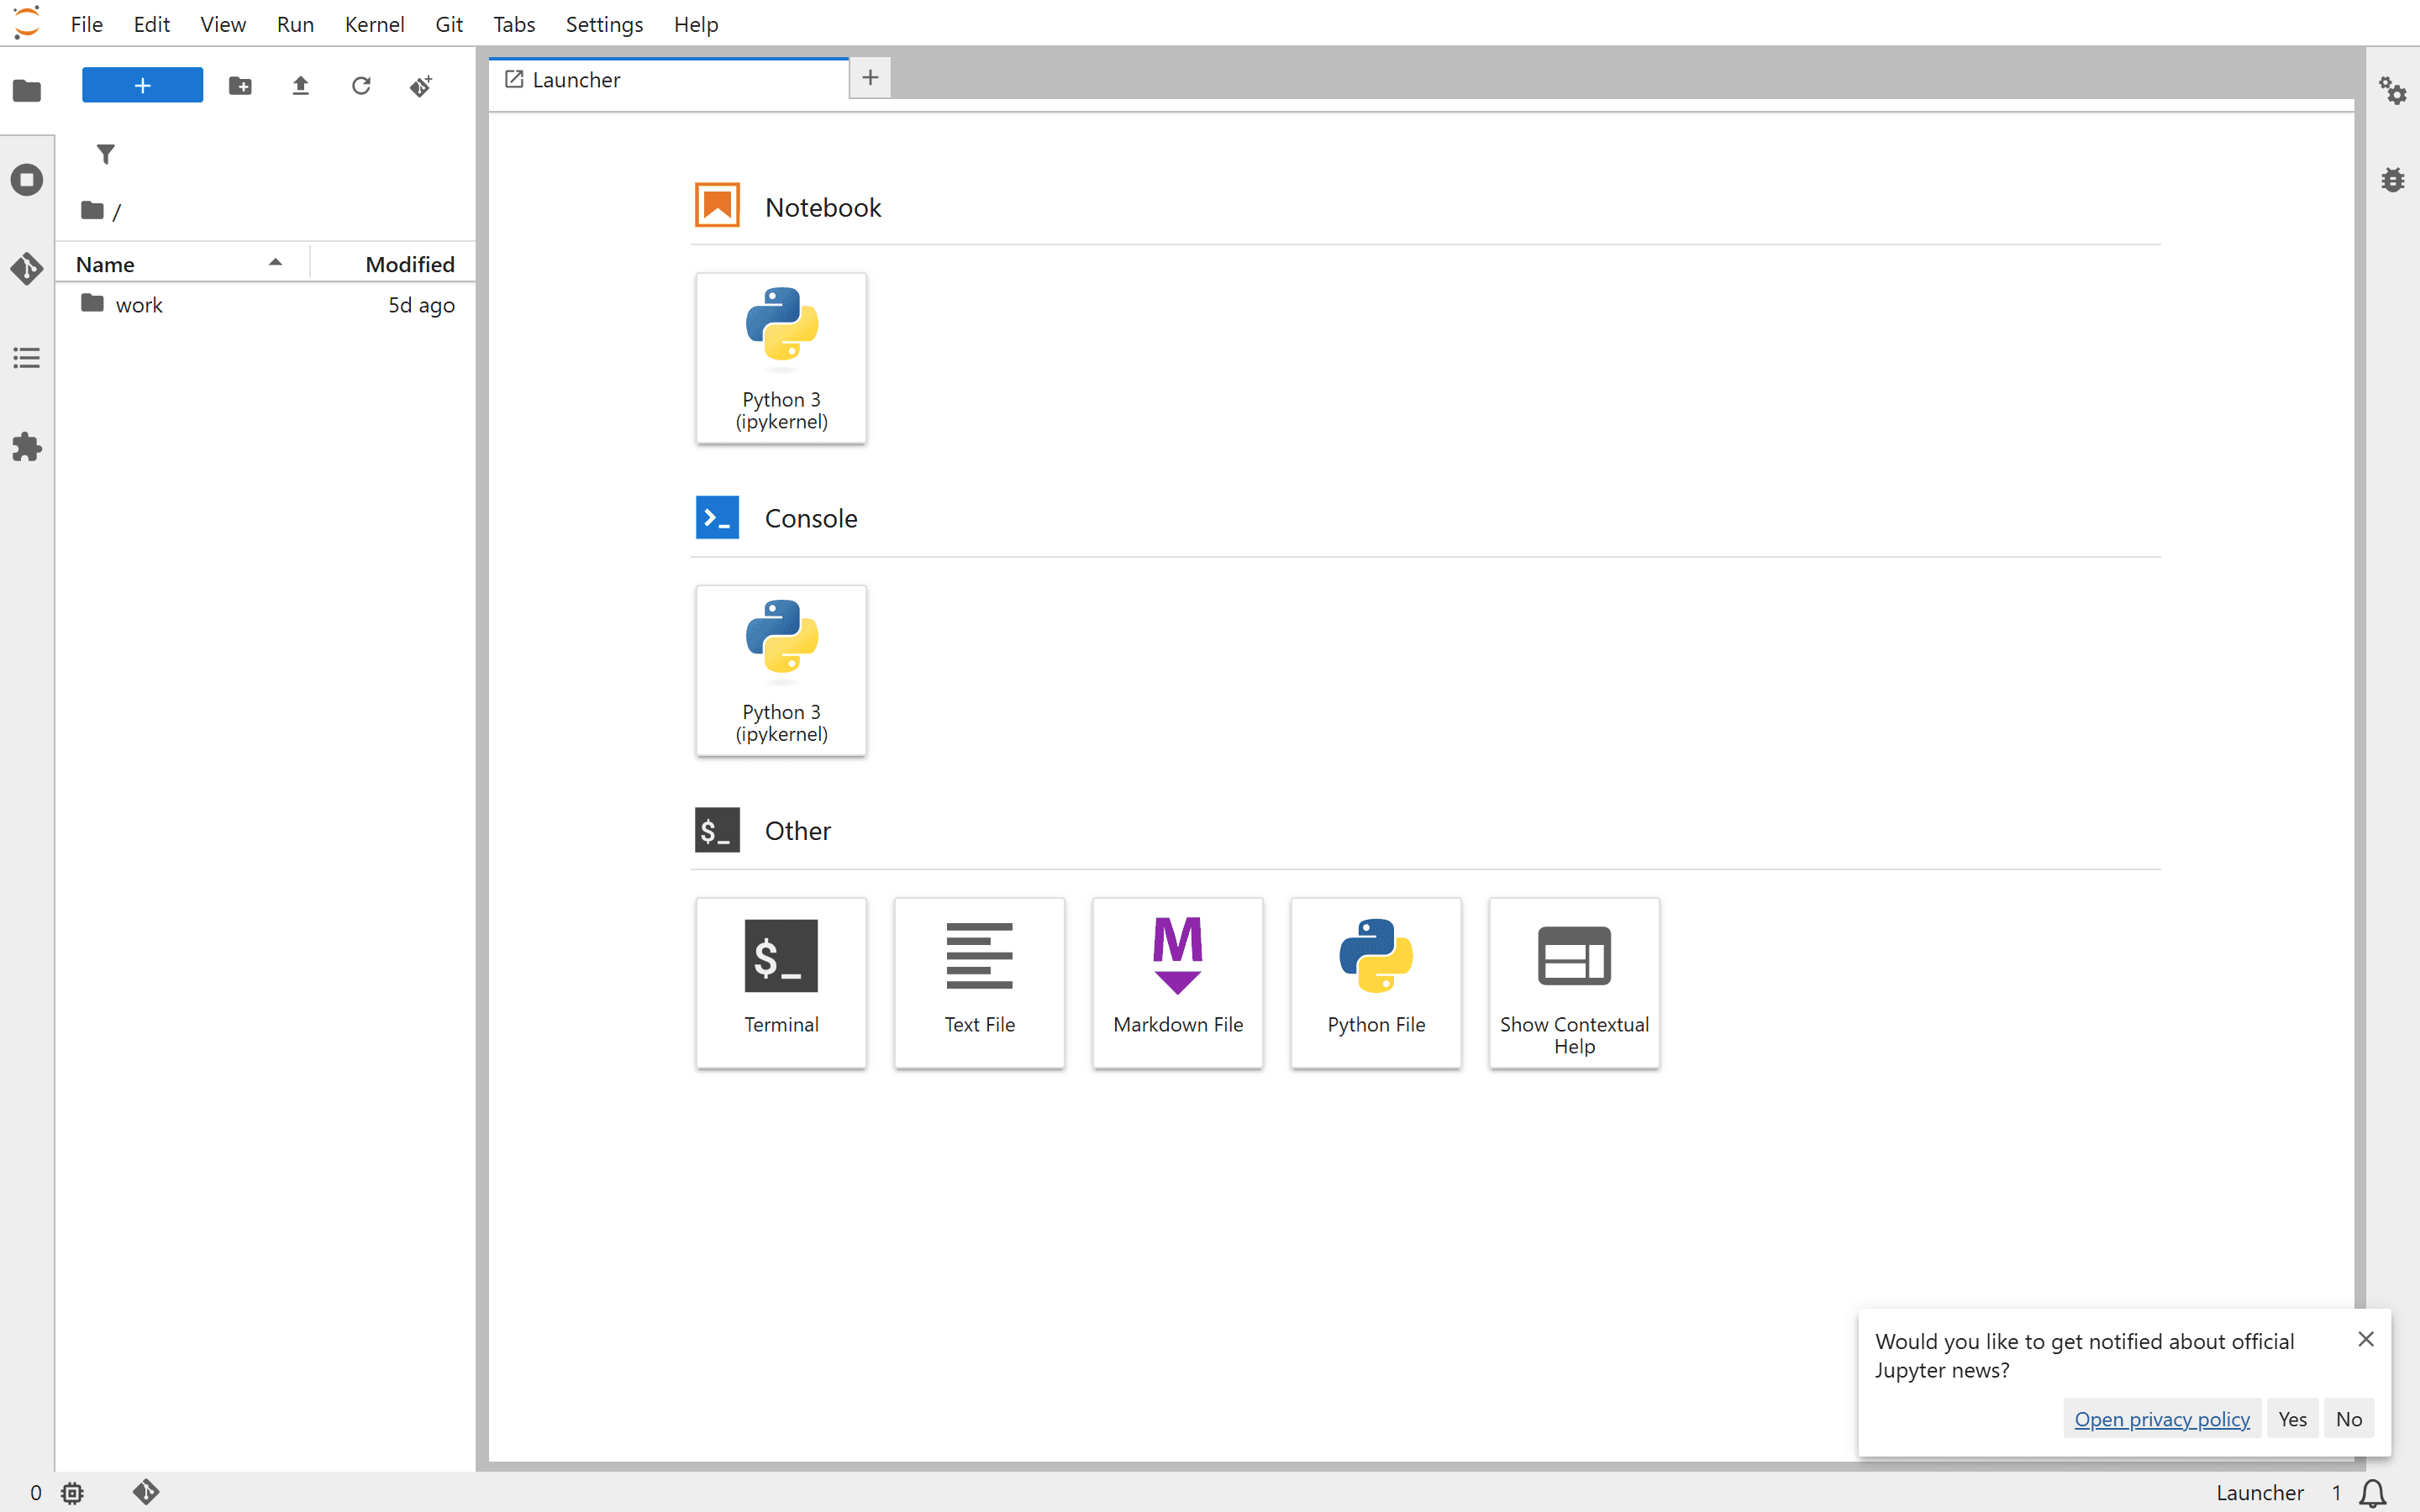Open the Table of Contents panel
The width and height of the screenshot is (2420, 1512).
tap(27, 358)
